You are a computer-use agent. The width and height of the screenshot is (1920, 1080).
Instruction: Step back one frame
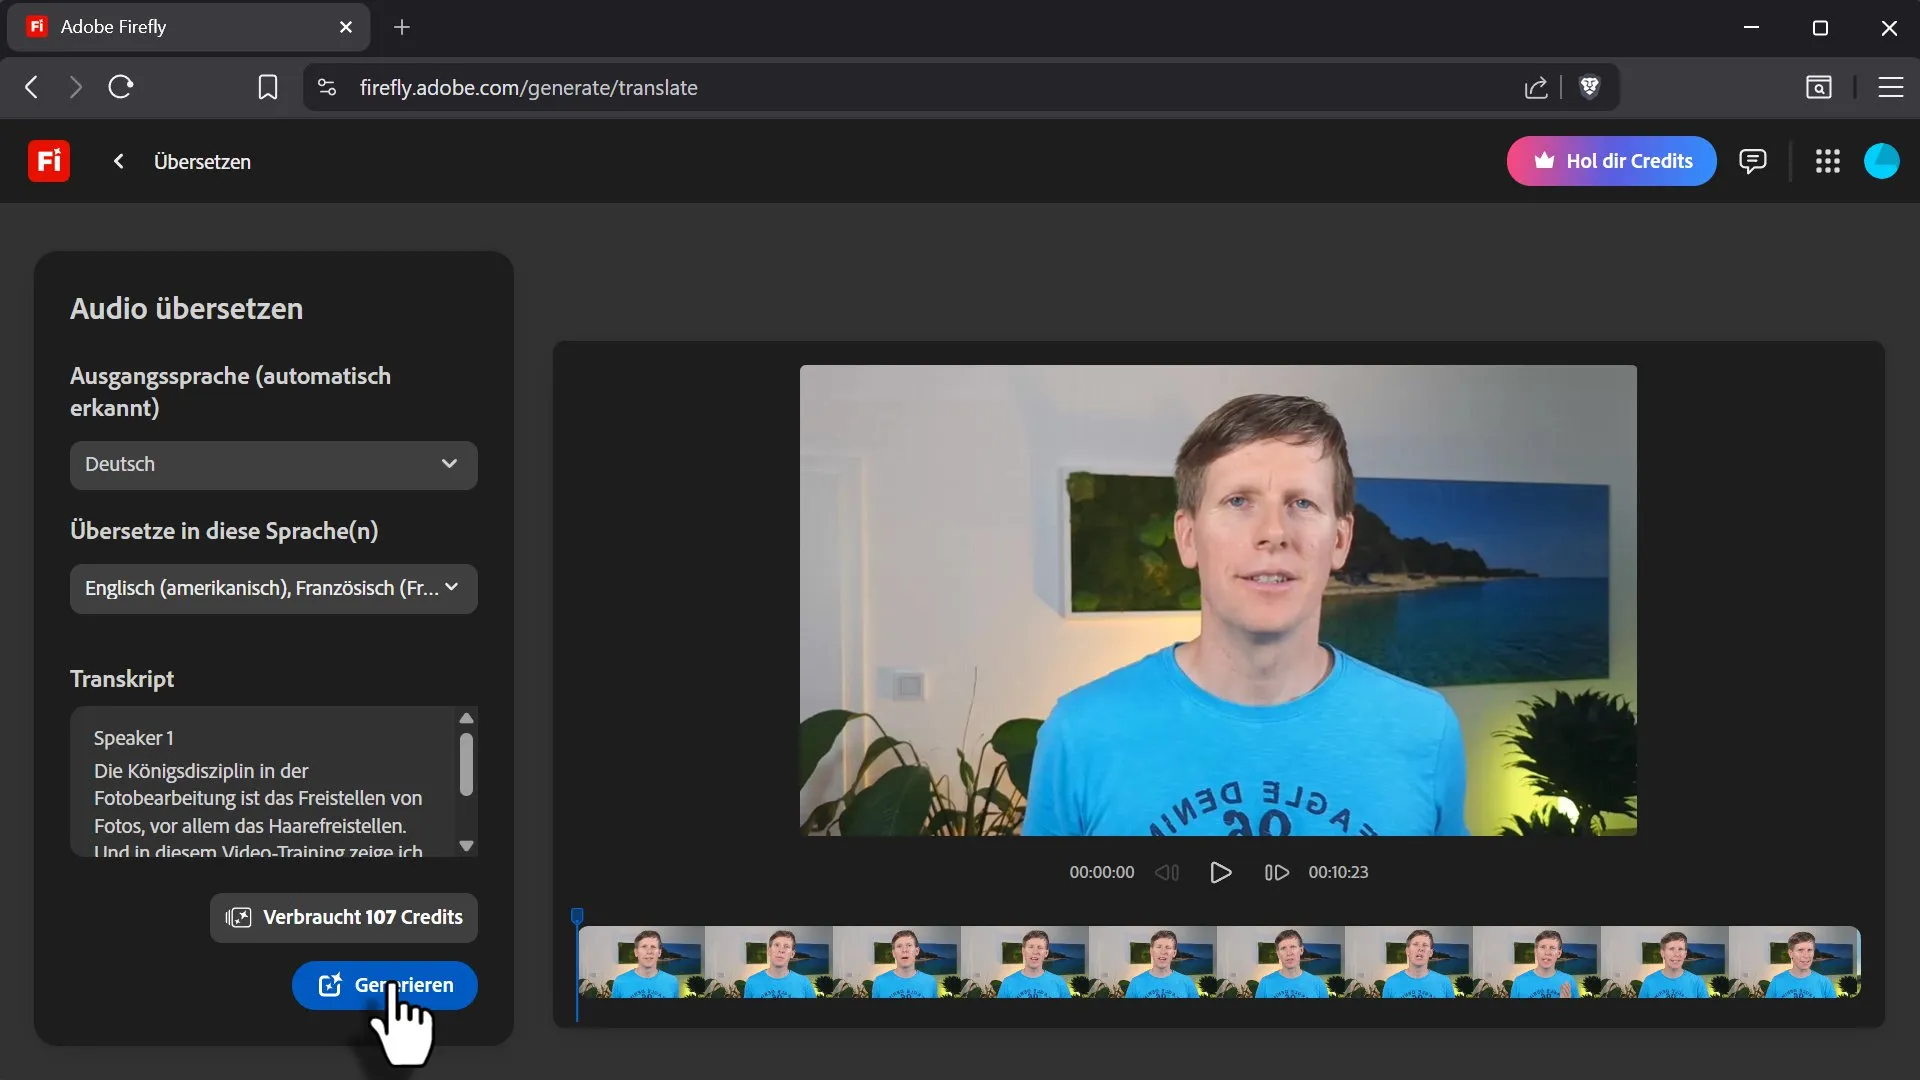coord(1167,872)
